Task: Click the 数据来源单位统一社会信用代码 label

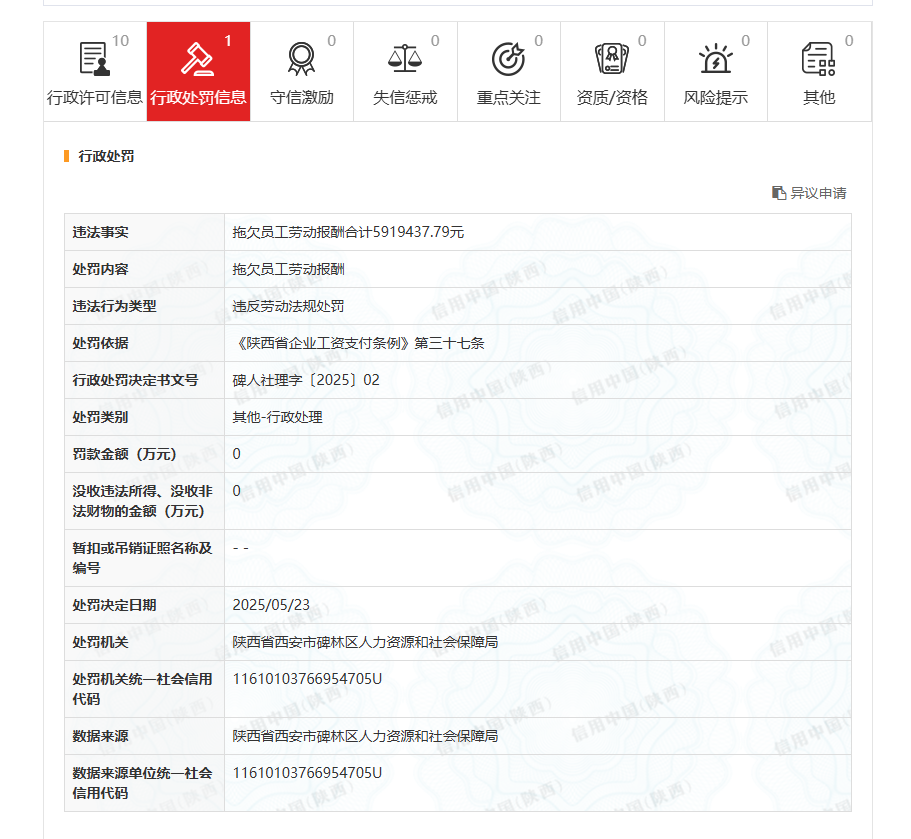Action: tap(142, 783)
